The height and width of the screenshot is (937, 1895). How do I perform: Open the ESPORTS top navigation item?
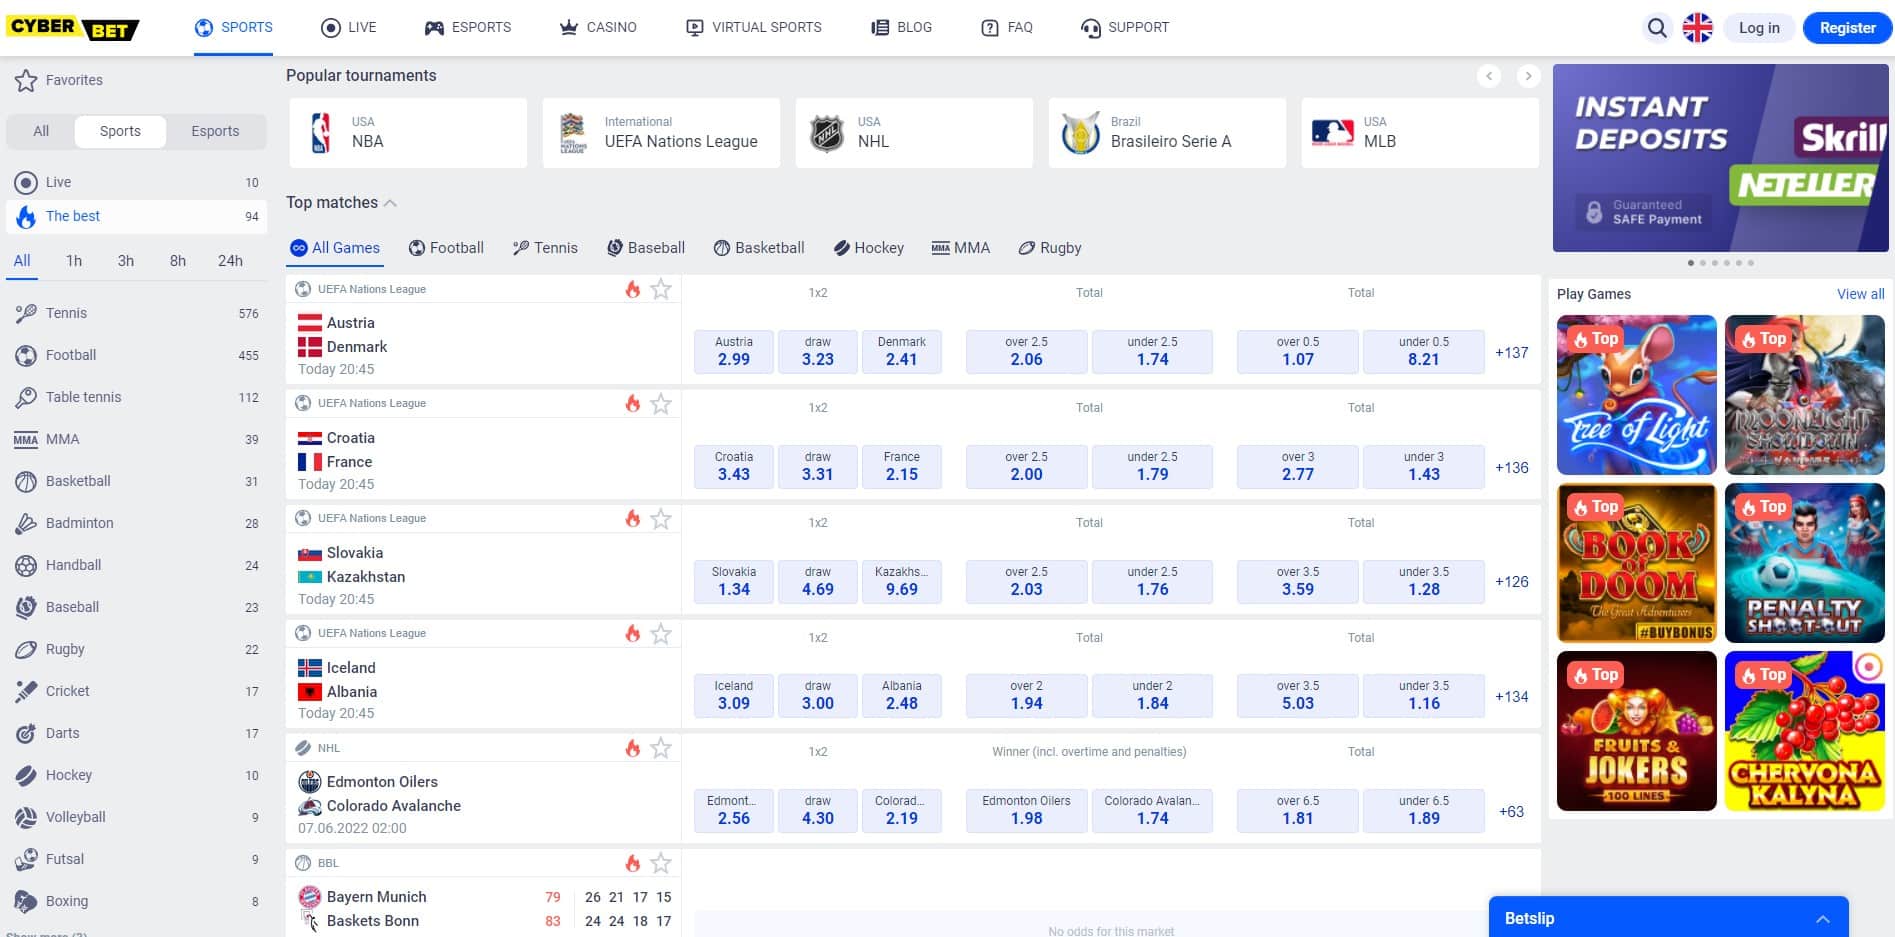pos(467,28)
